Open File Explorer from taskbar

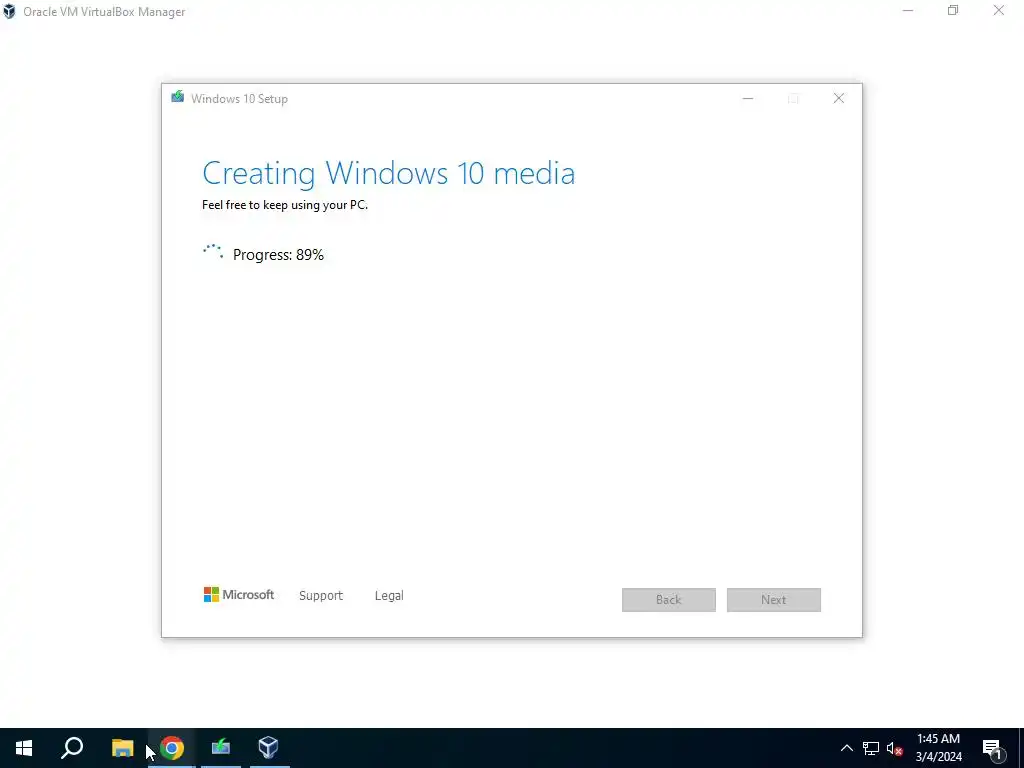pyautogui.click(x=122, y=748)
